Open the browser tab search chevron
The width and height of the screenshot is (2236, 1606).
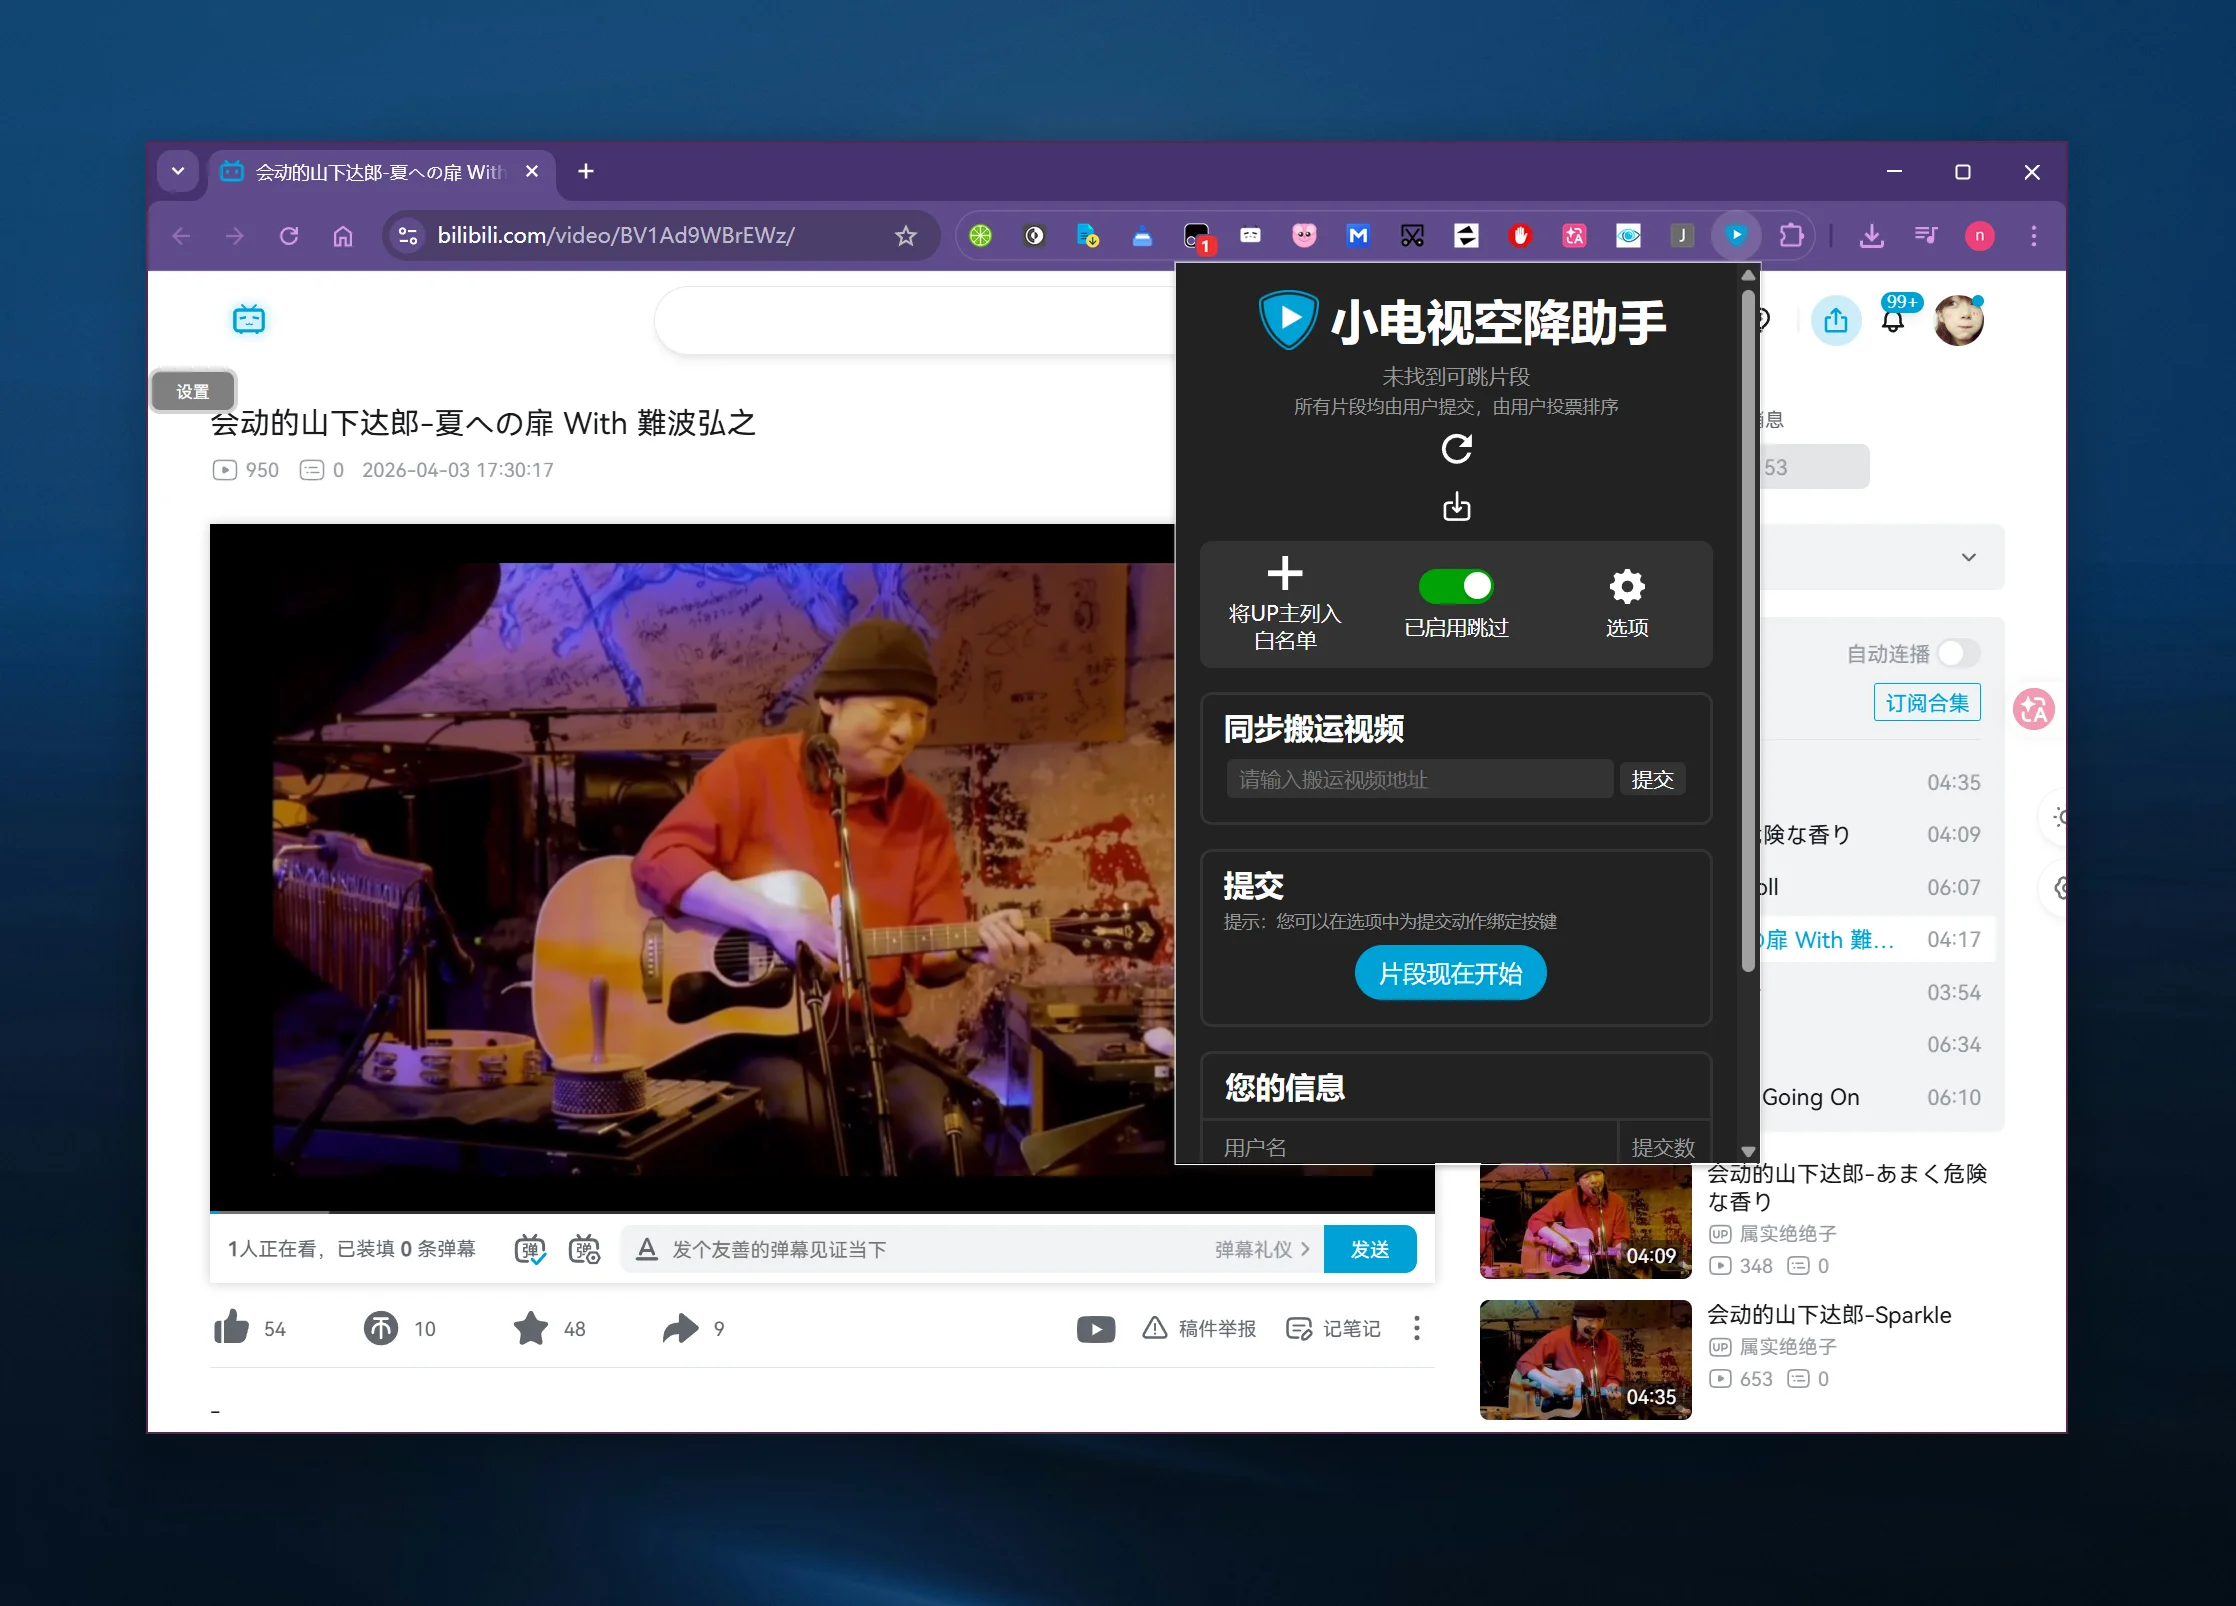(x=178, y=171)
